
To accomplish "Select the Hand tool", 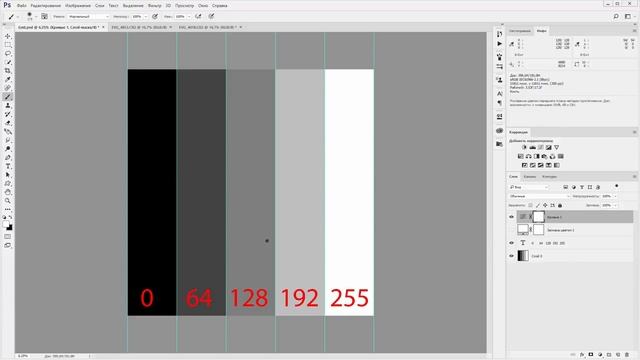I will [8, 192].
